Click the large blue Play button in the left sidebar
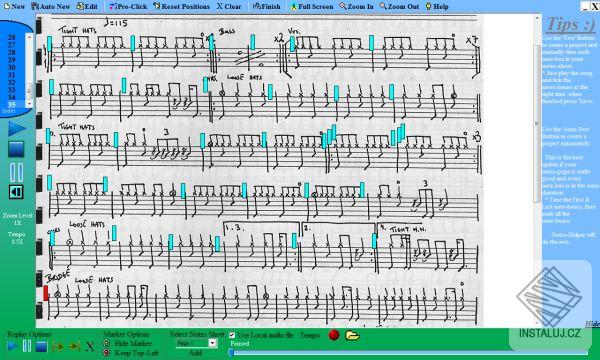Viewport: 600px width, 360px height. click(x=17, y=129)
